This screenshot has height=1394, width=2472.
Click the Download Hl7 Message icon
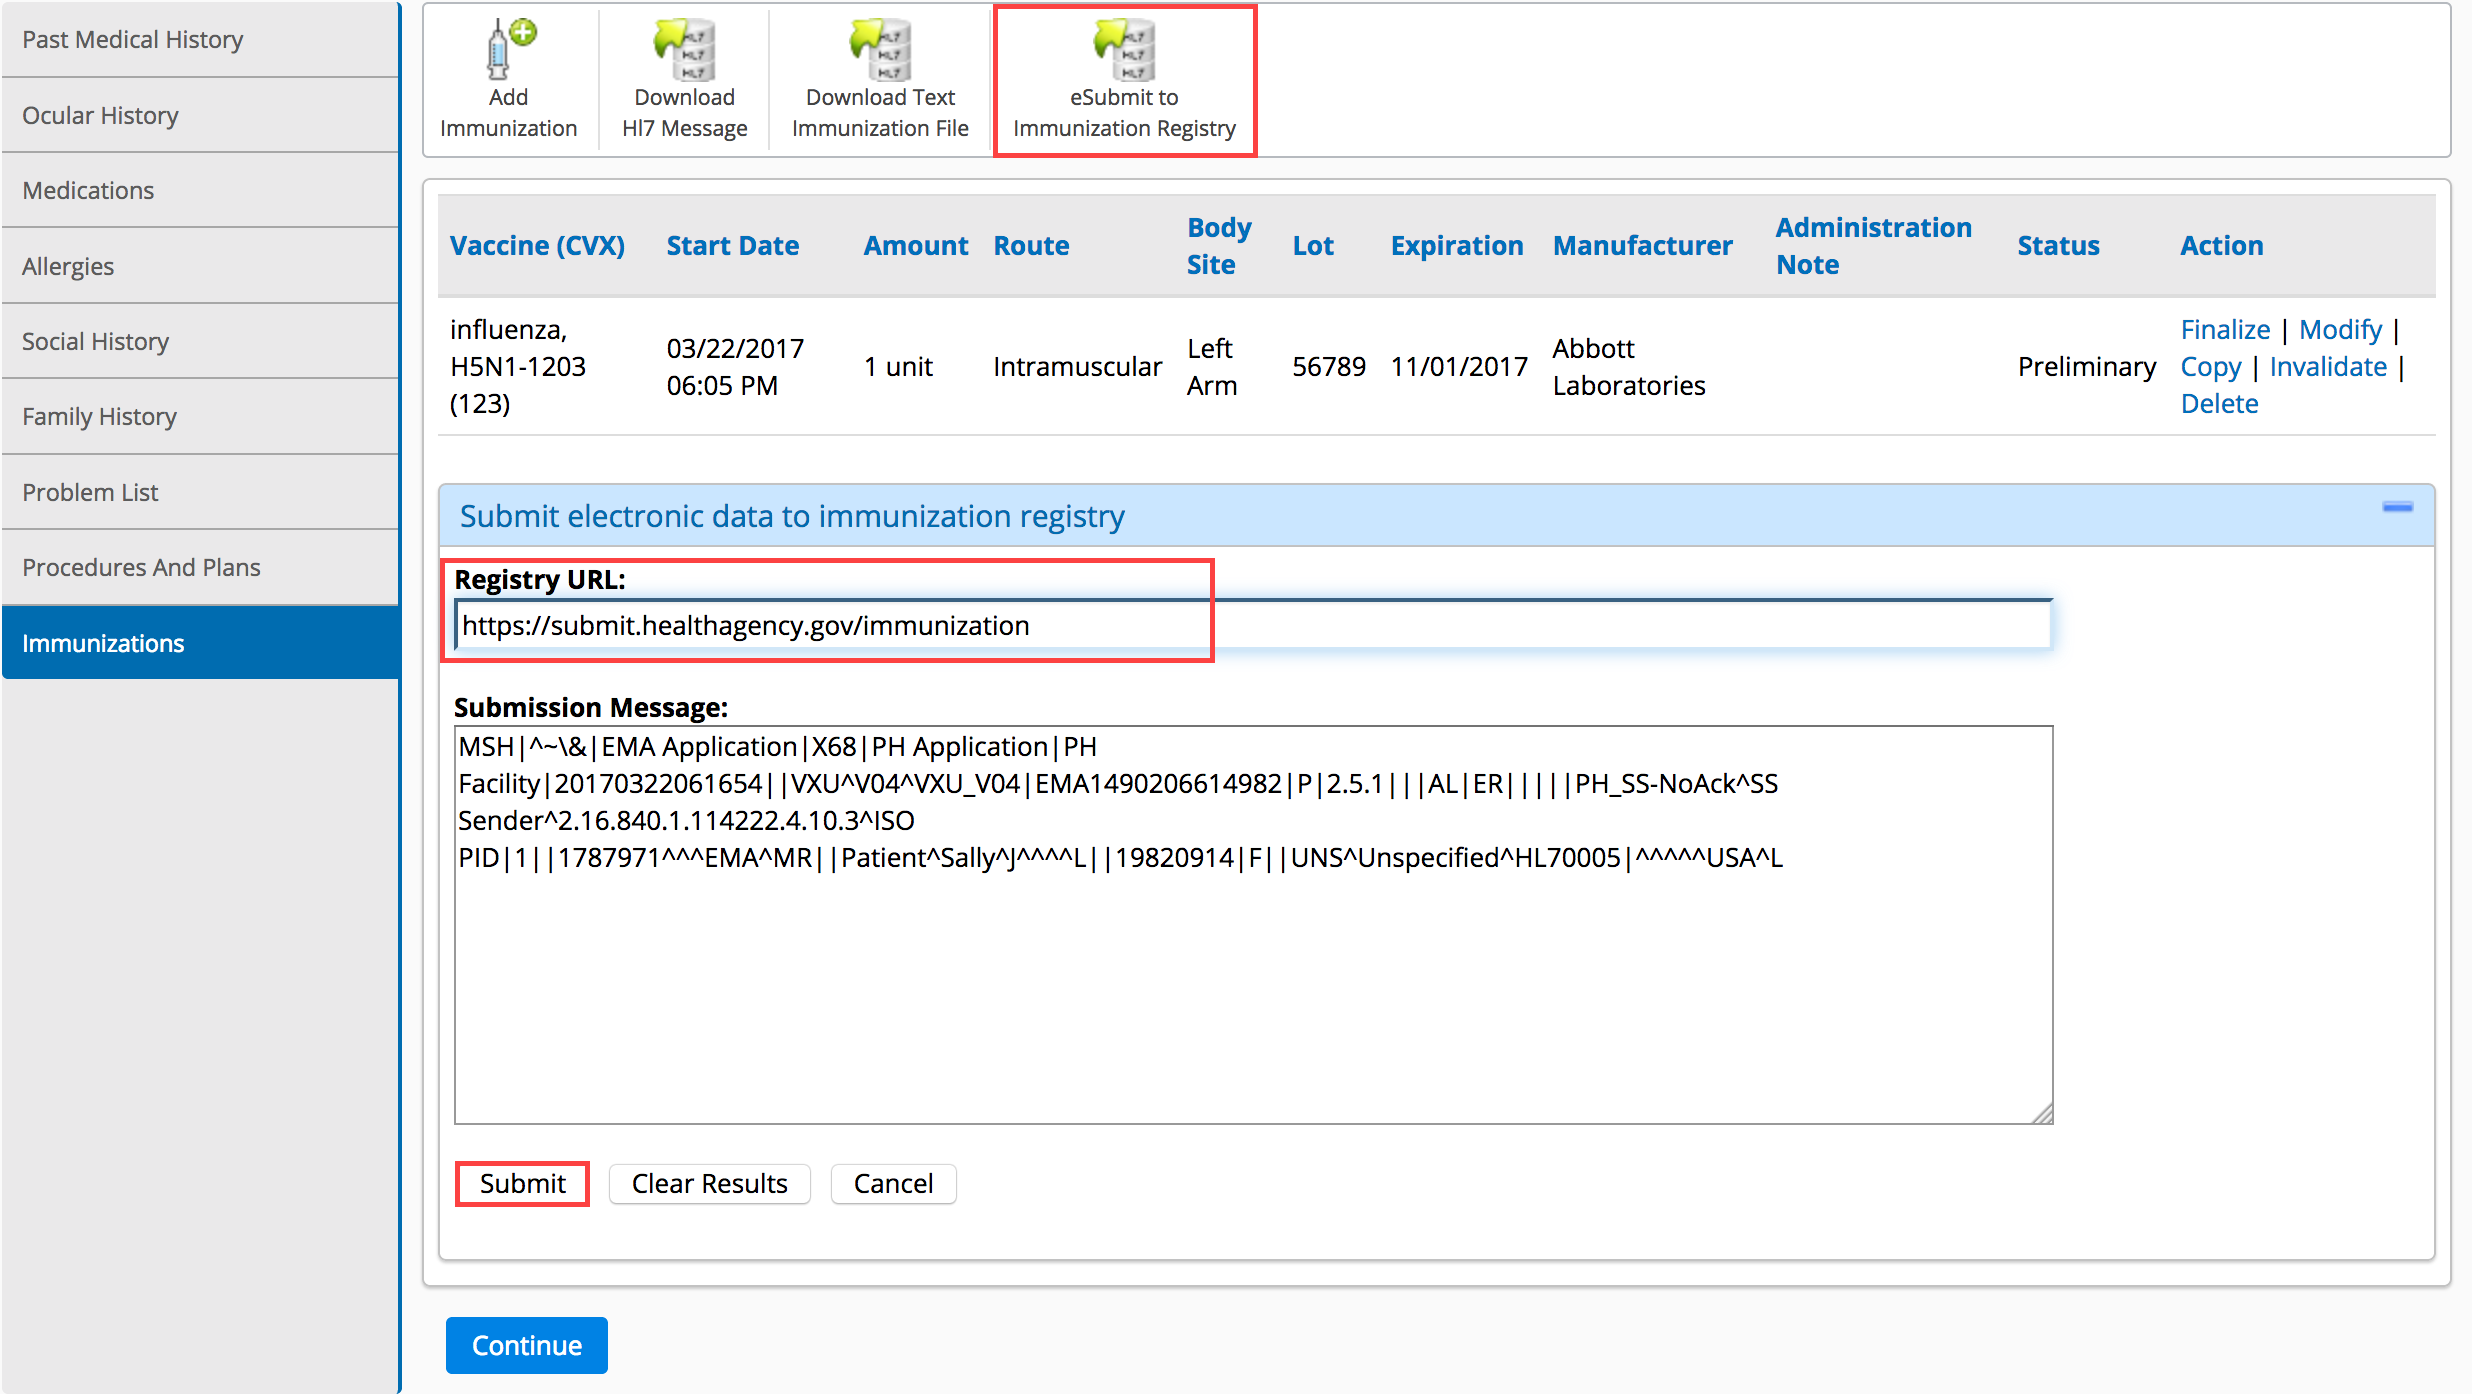684,50
